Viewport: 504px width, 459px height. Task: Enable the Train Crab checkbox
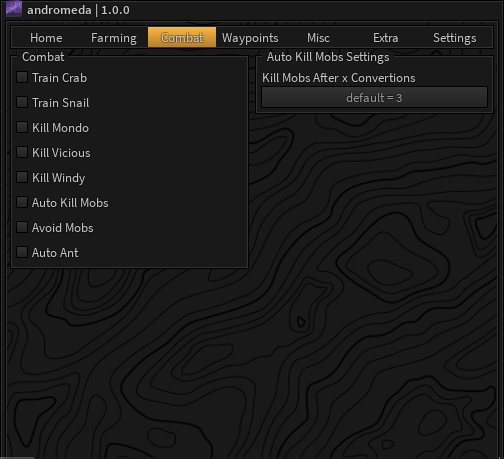coord(22,77)
